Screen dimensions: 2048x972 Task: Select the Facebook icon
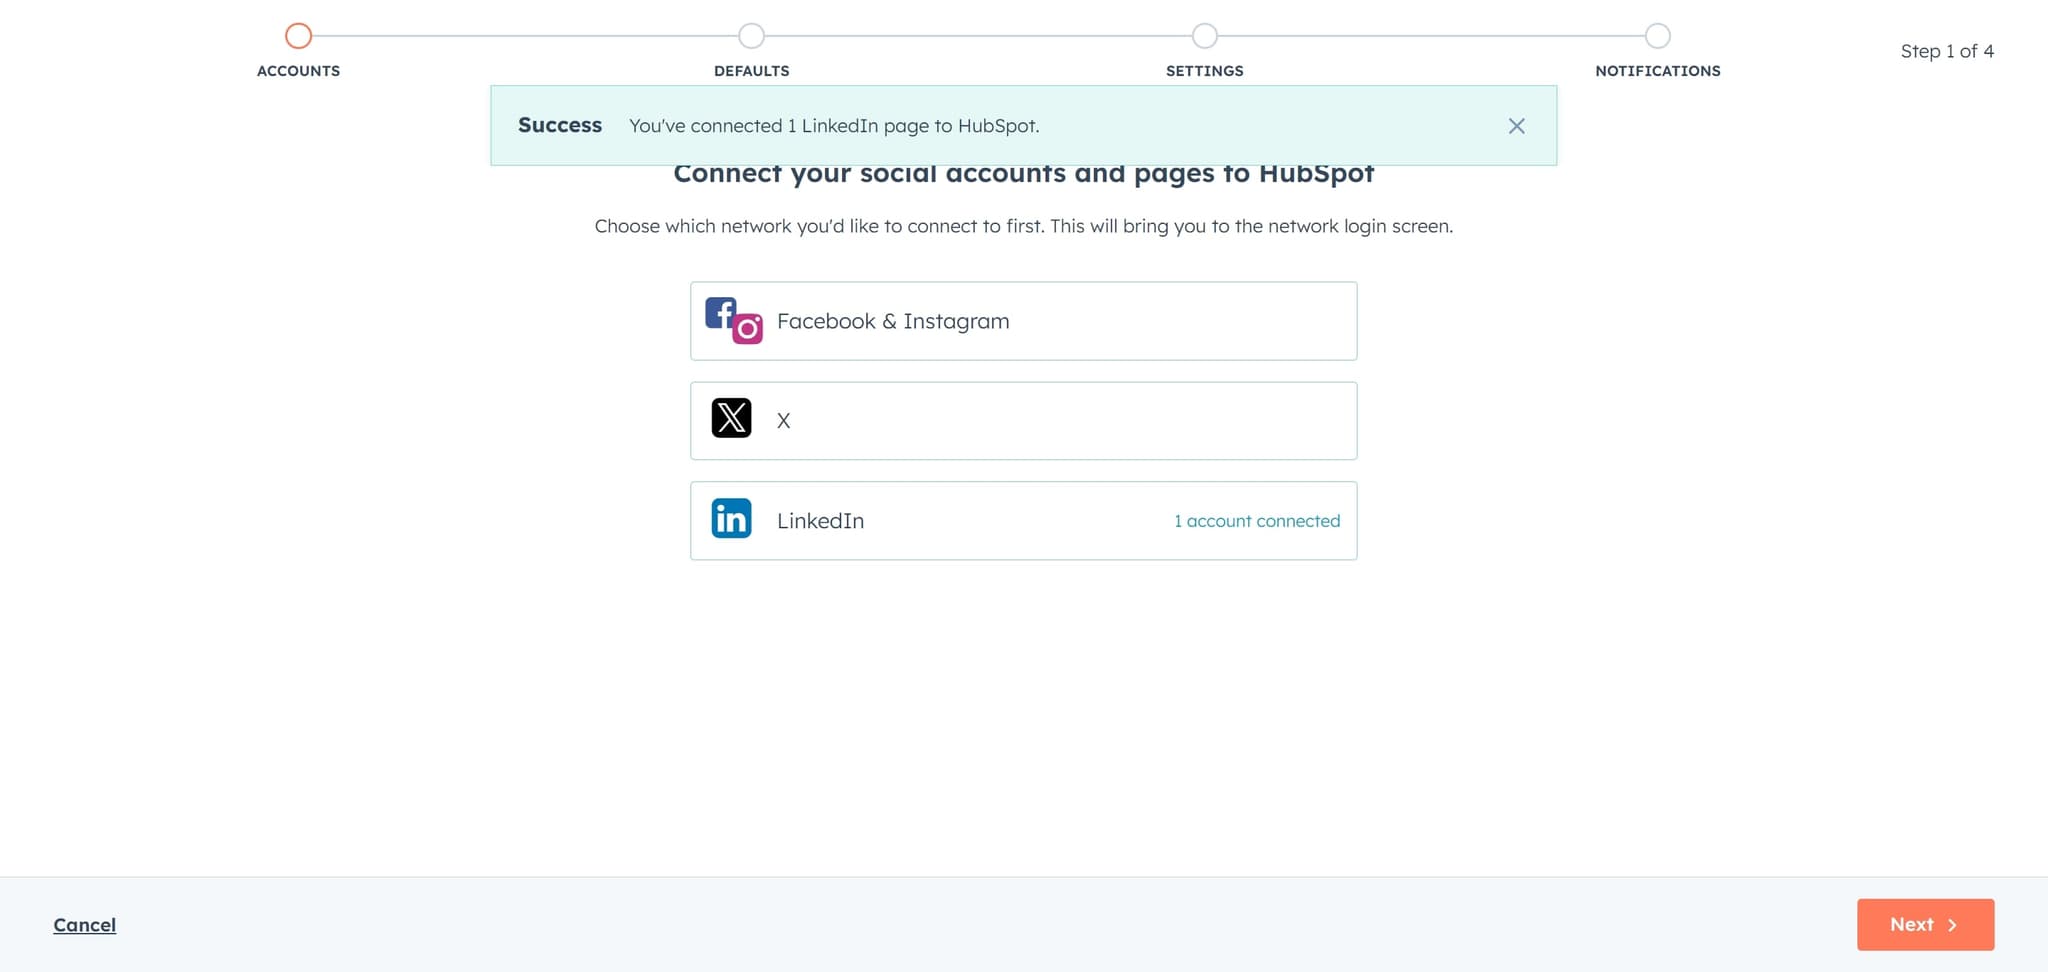coord(720,313)
